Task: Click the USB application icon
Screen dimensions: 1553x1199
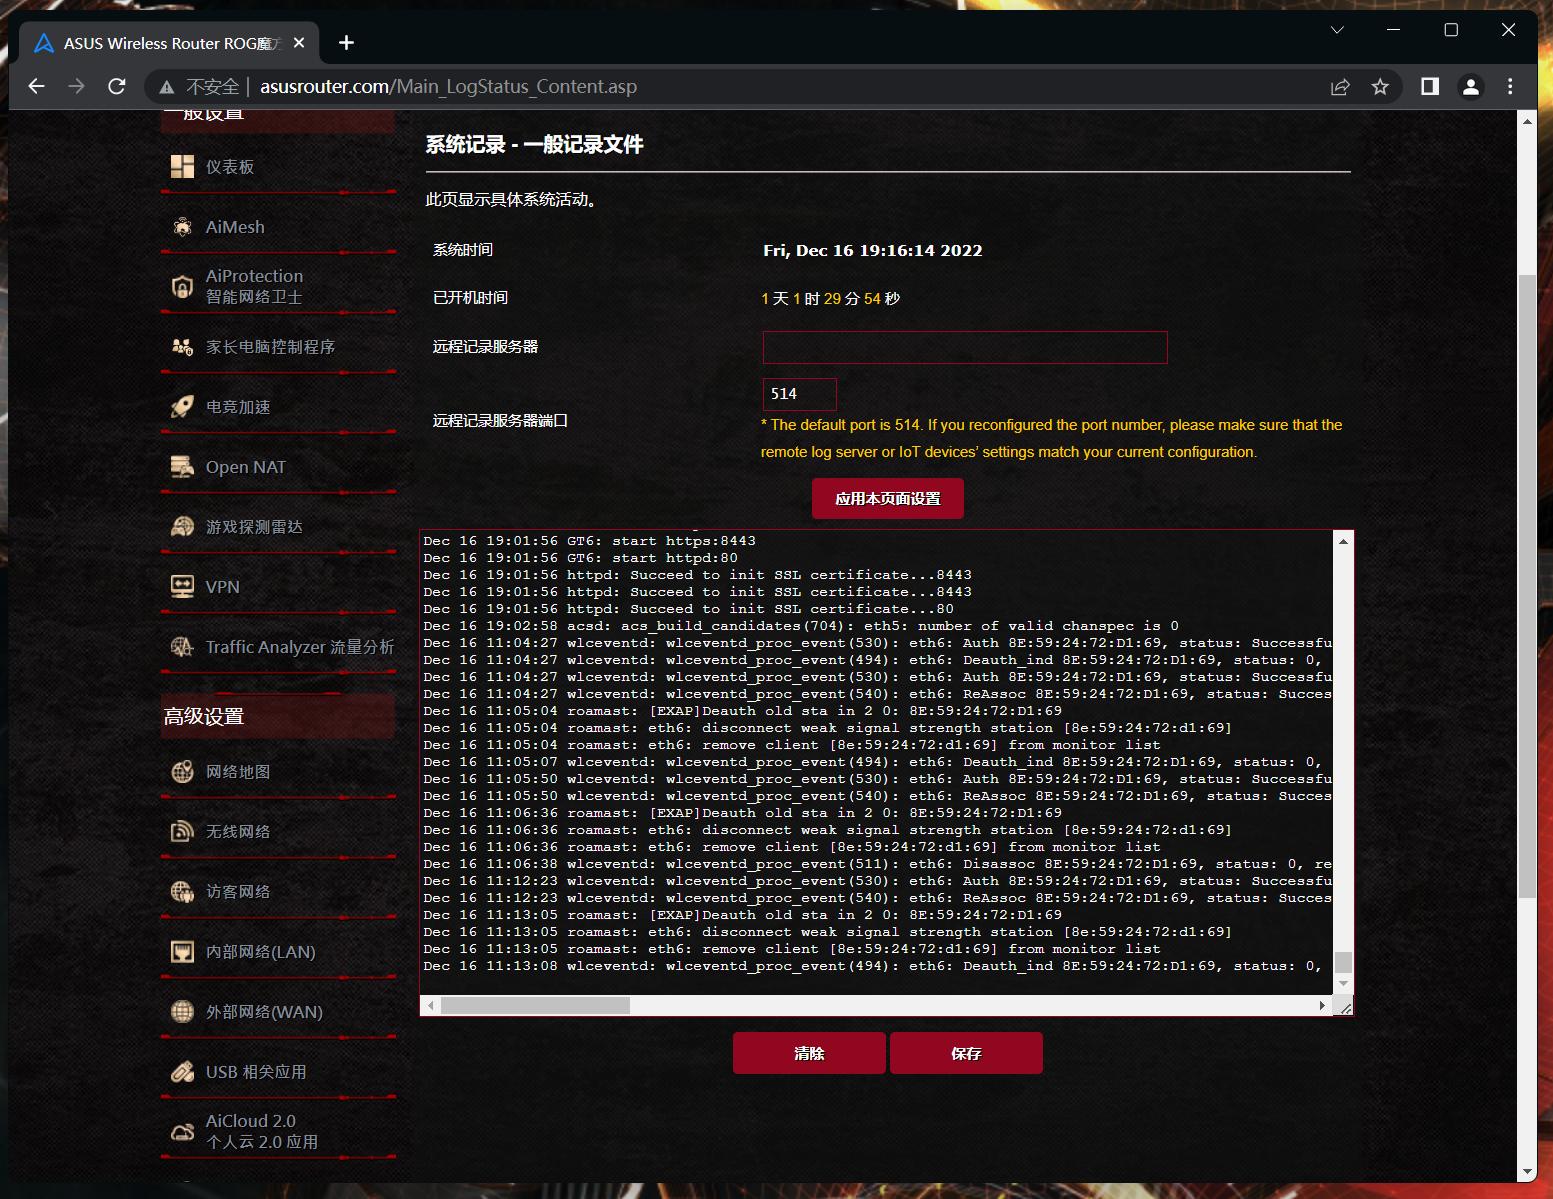Action: [182, 1072]
